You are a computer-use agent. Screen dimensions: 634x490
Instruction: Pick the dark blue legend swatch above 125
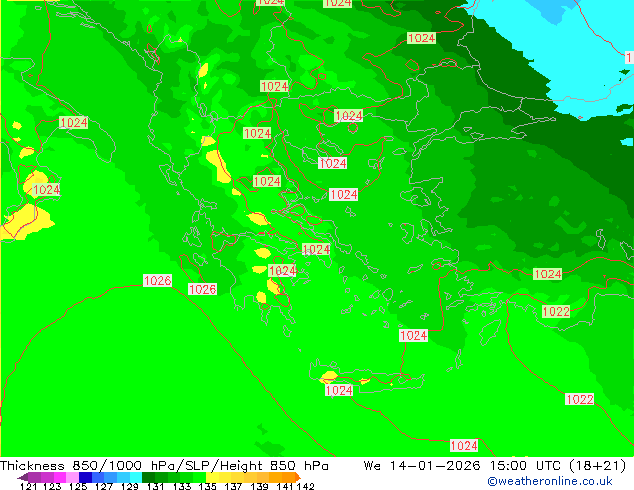coord(85,477)
